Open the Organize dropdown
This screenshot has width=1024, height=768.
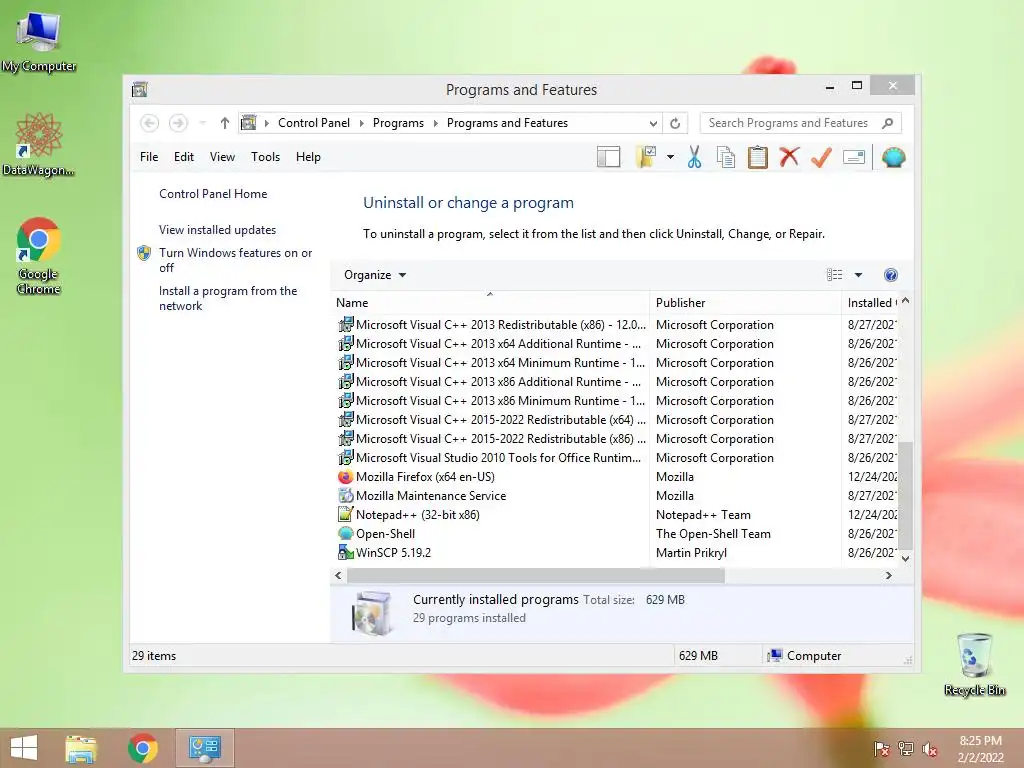coord(375,275)
